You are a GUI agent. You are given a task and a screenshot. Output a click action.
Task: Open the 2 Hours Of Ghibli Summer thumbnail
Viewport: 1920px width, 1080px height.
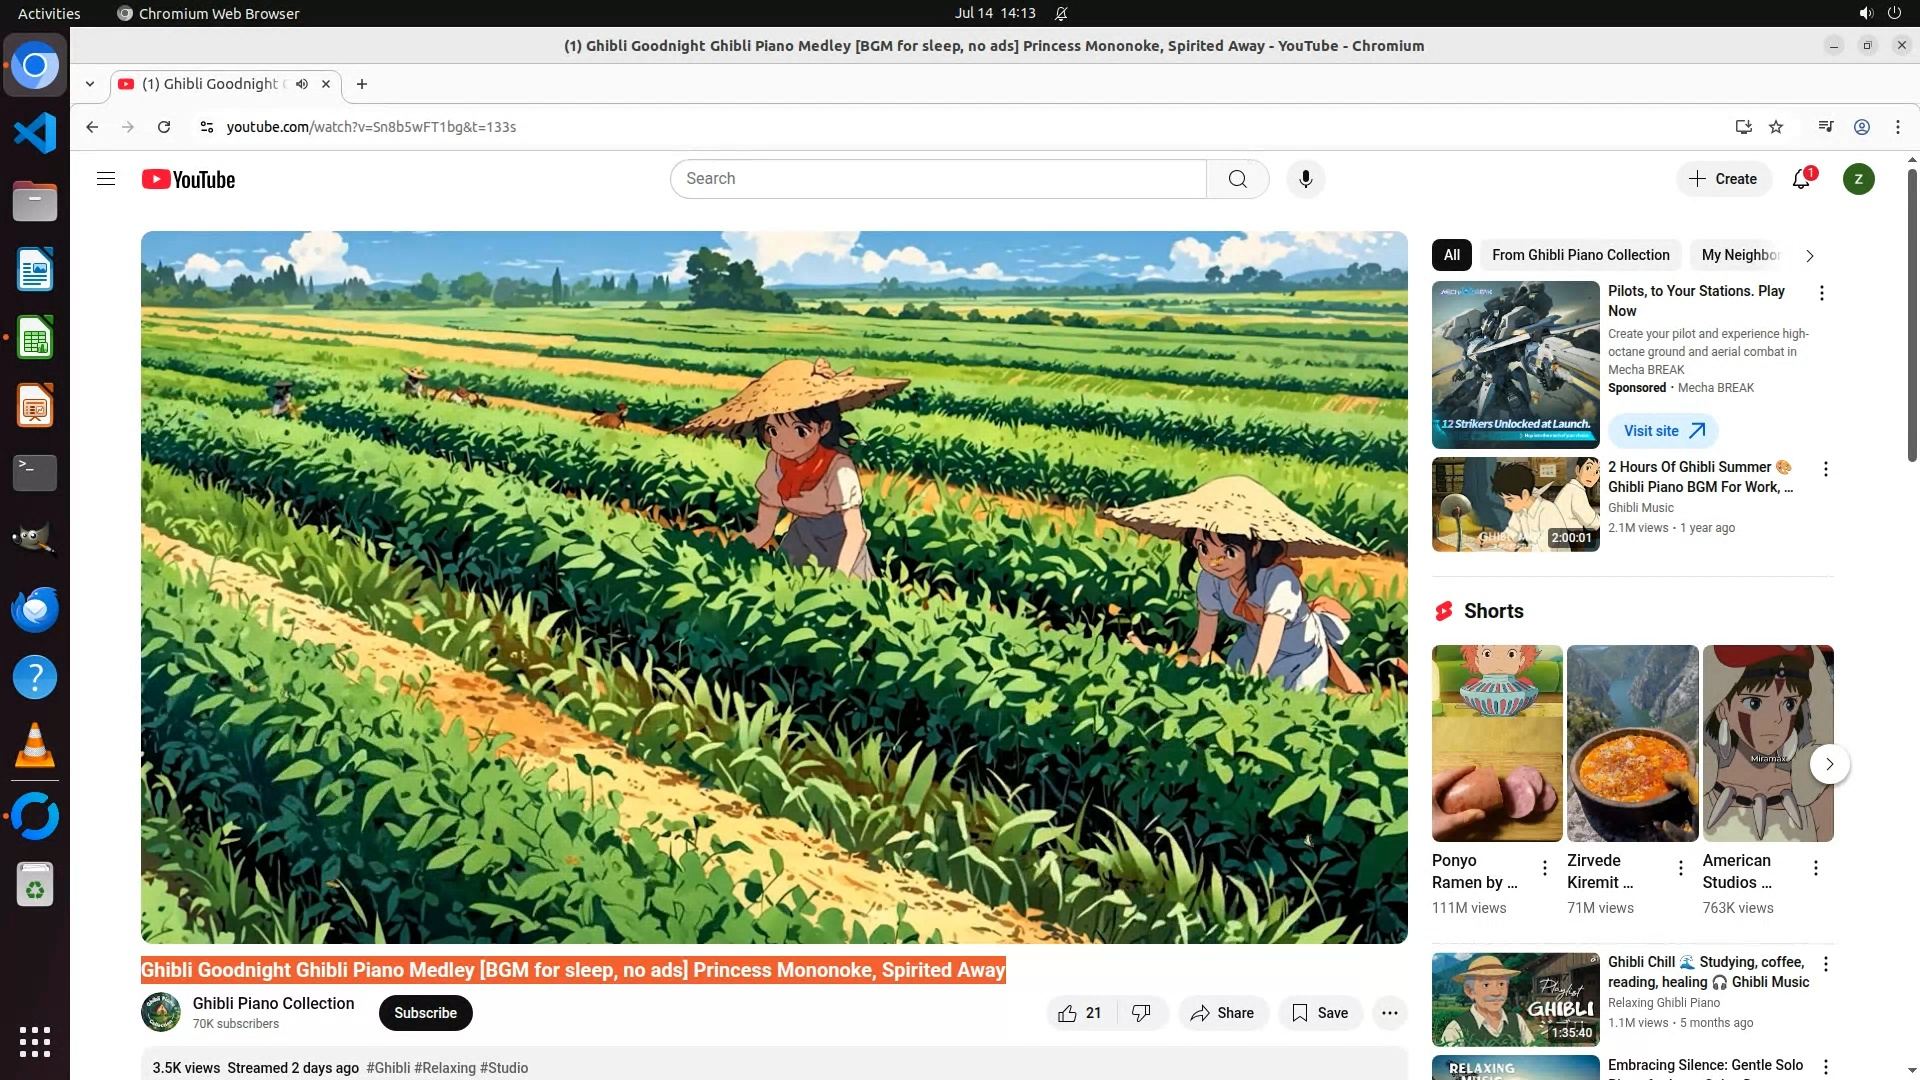point(1515,505)
